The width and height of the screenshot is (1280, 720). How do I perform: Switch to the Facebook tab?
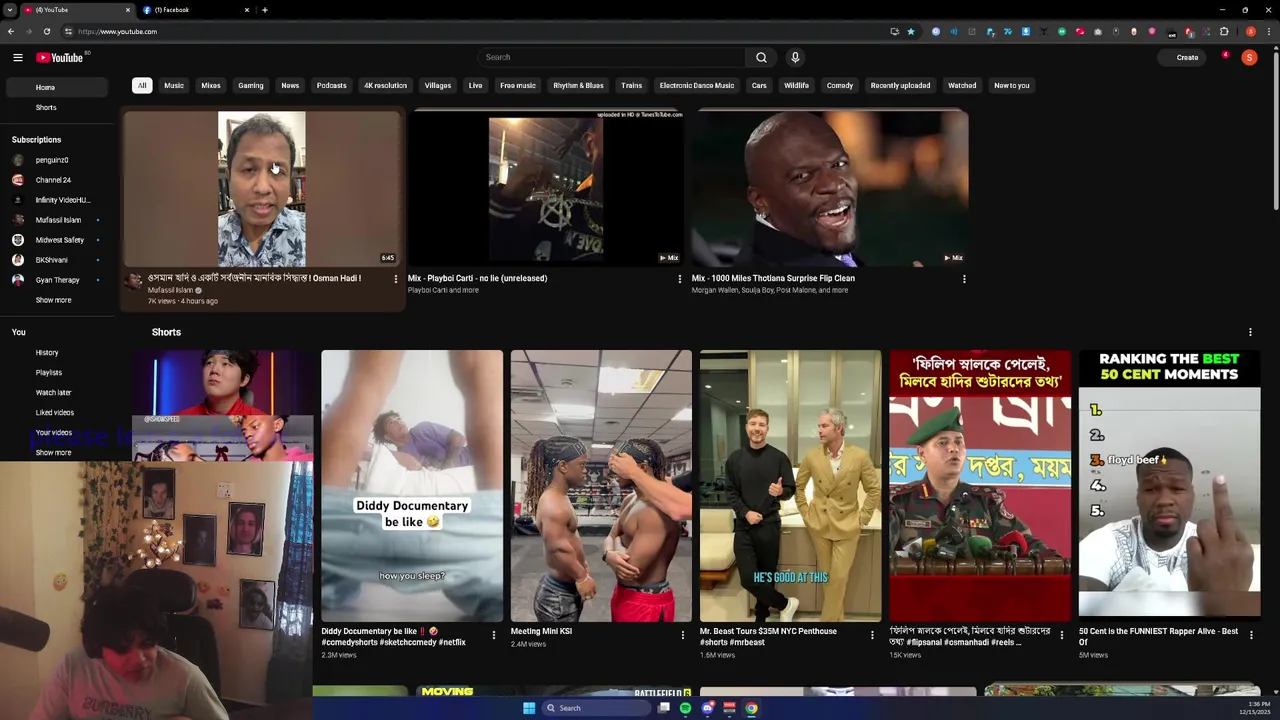tap(195, 10)
